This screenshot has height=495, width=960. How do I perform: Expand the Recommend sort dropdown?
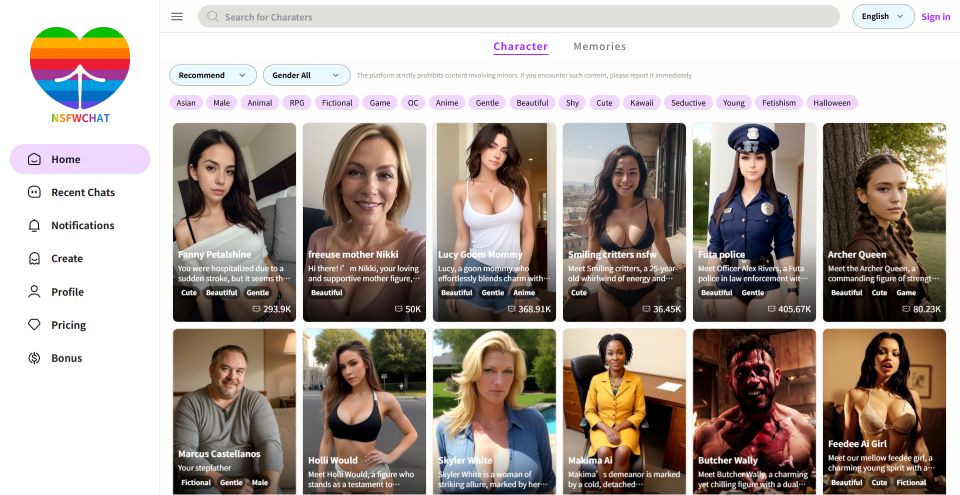click(x=213, y=75)
